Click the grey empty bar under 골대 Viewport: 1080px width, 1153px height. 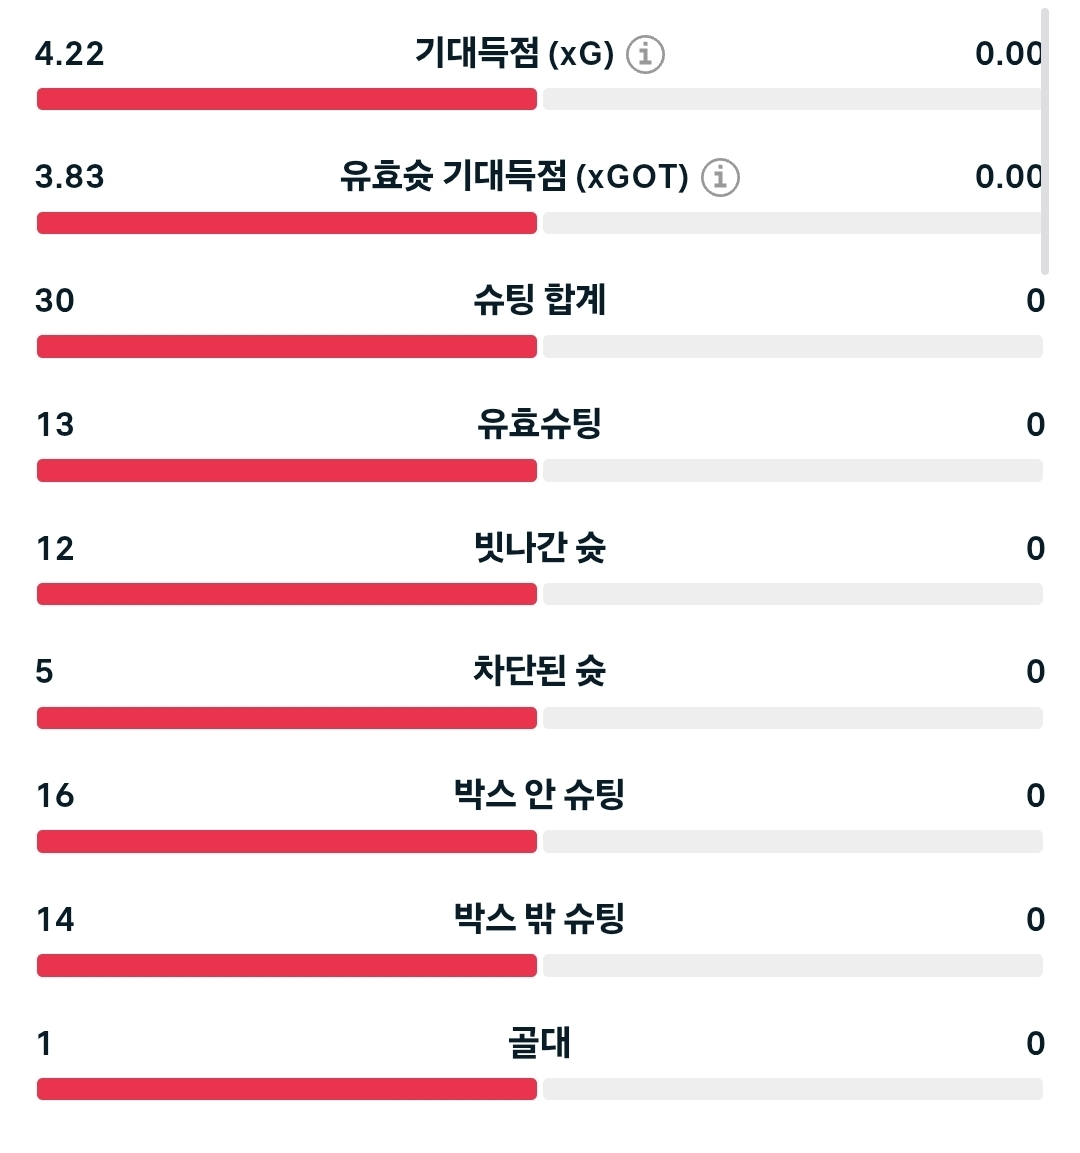[793, 1089]
